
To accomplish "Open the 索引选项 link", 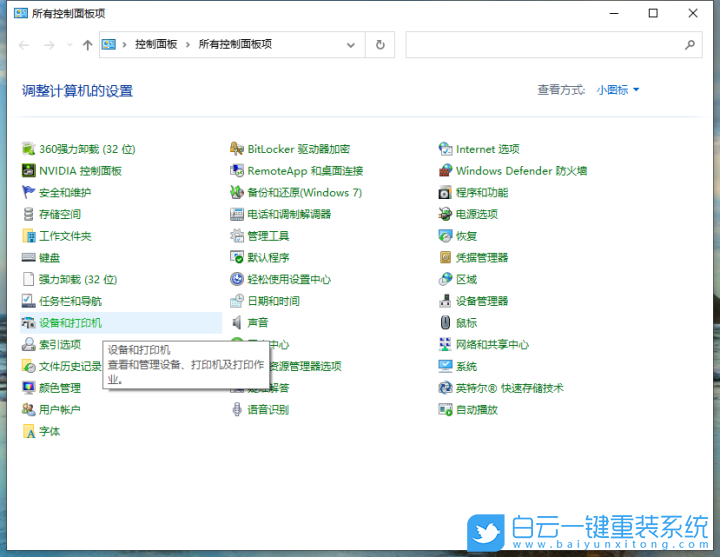I will (60, 344).
